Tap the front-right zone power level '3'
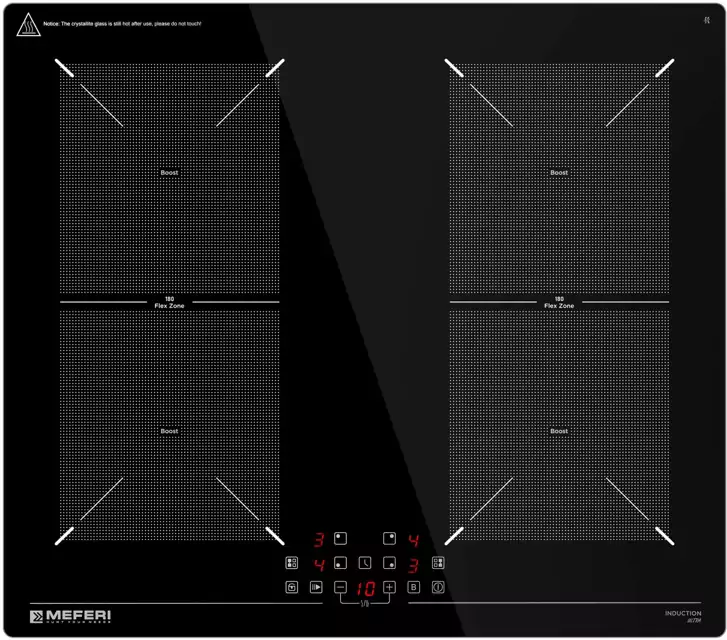 414,565
